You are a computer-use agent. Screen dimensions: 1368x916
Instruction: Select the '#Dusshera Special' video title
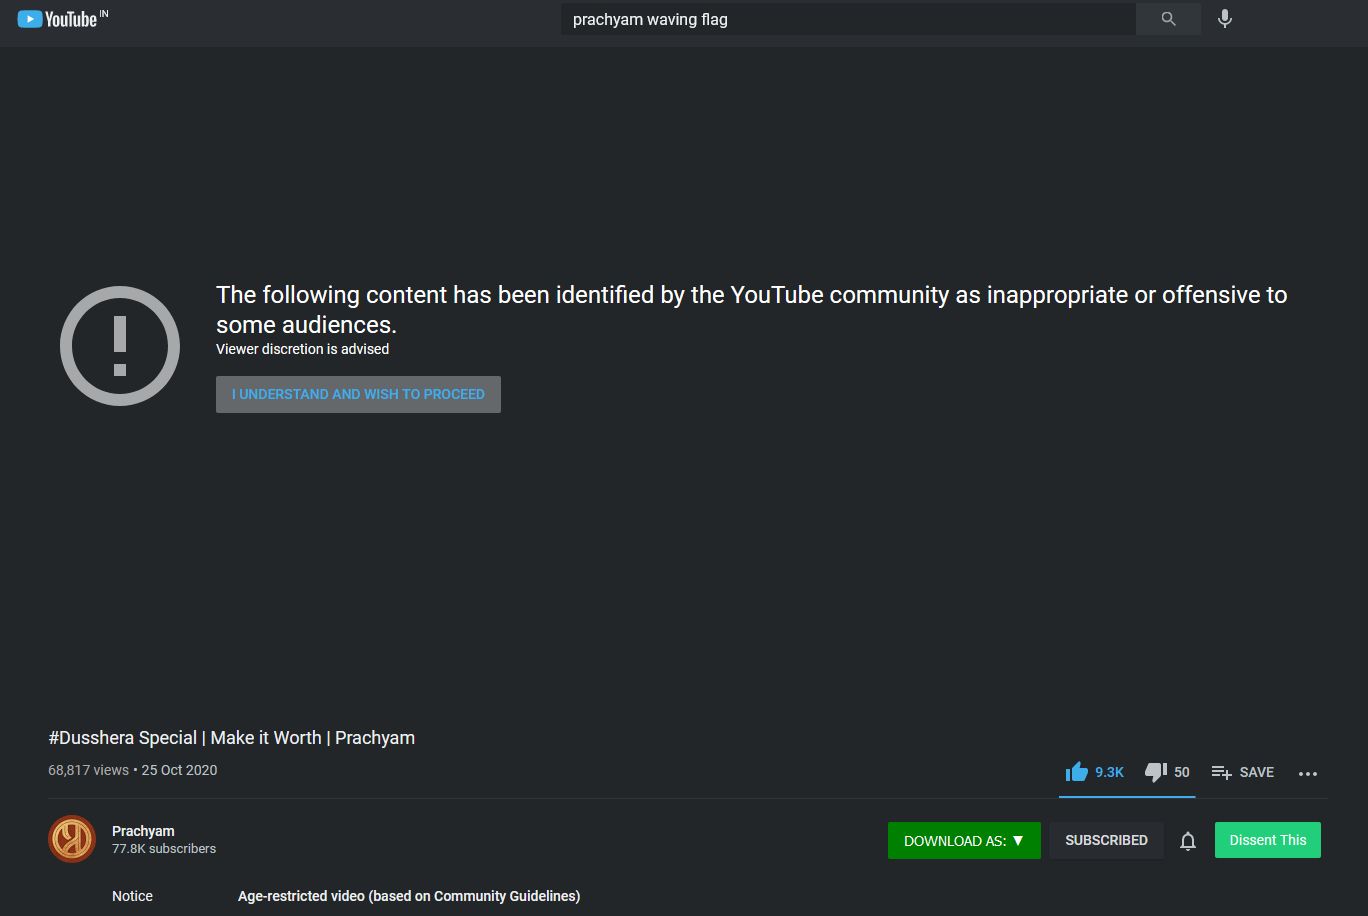(x=232, y=737)
